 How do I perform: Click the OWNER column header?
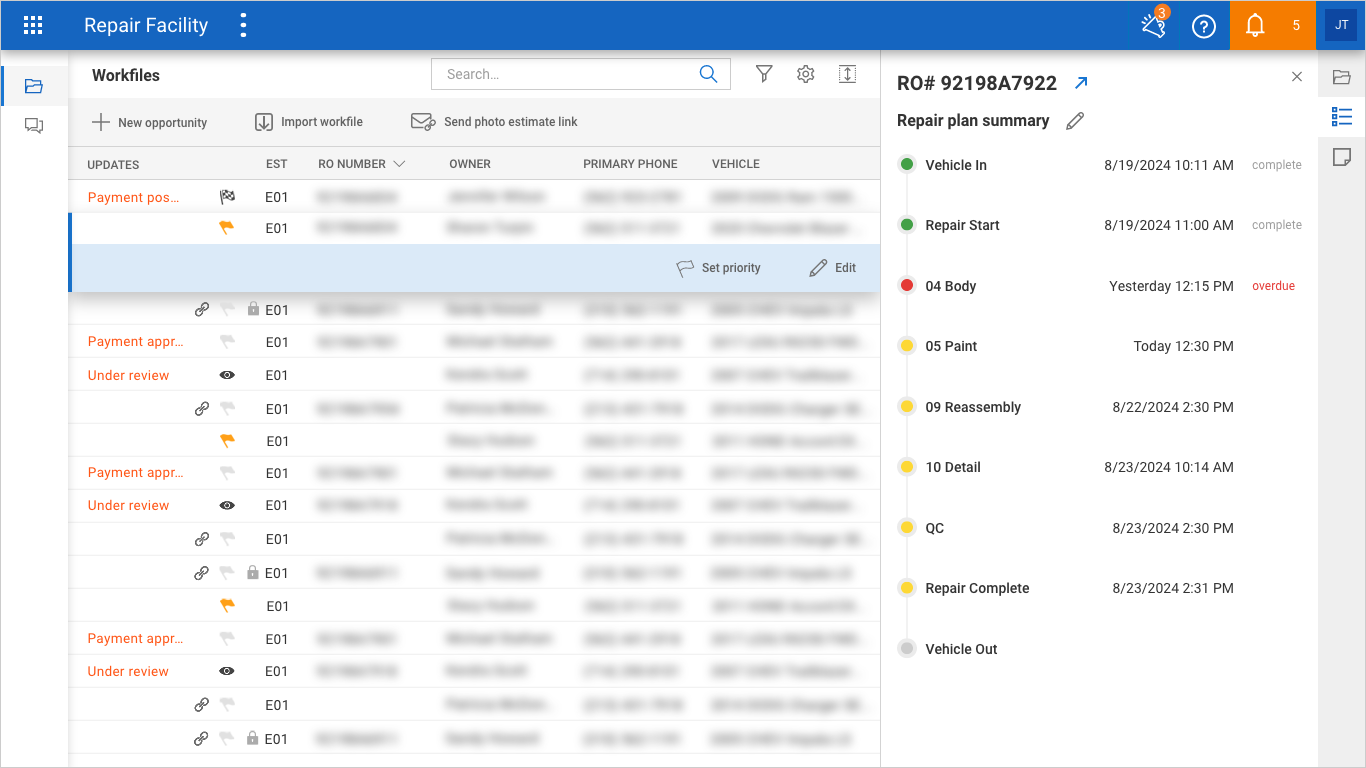[470, 164]
